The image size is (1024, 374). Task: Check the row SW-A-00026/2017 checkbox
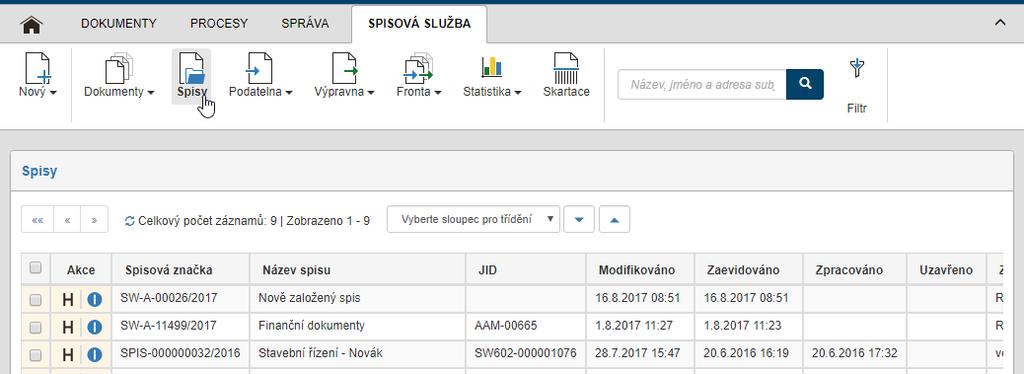click(x=35, y=300)
